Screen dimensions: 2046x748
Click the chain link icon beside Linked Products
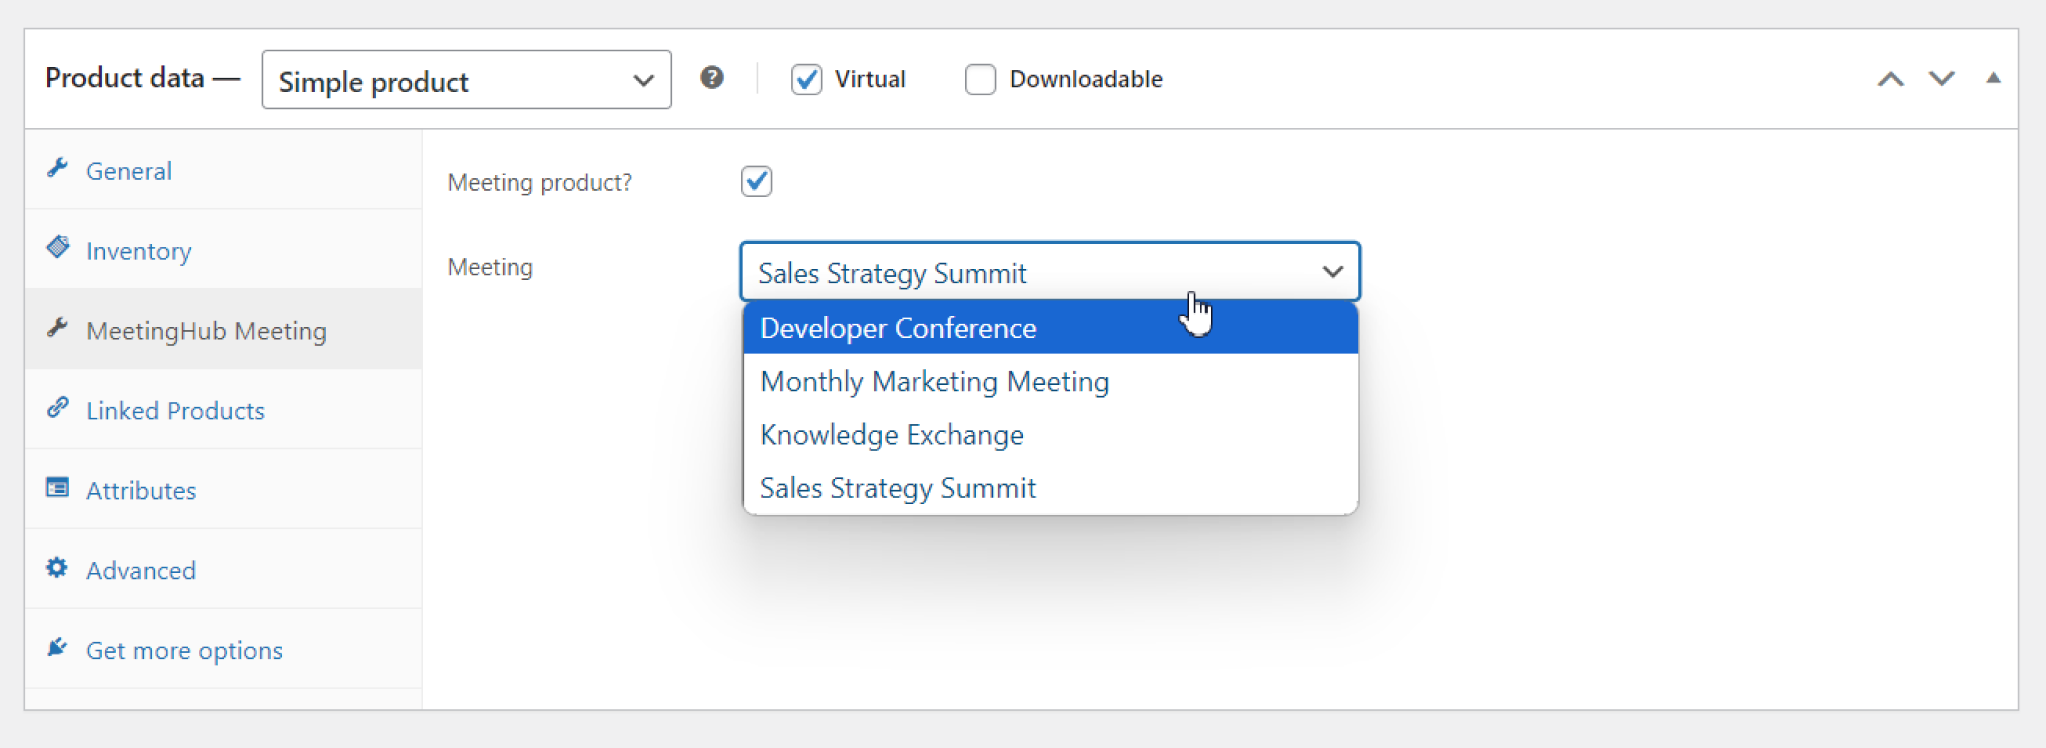click(x=57, y=408)
